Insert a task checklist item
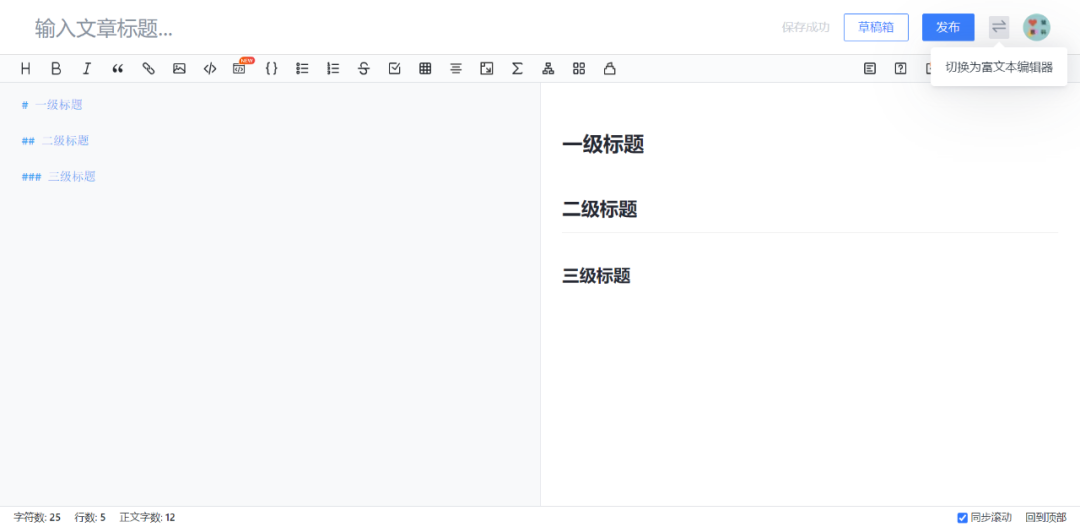1080x527 pixels. tap(395, 68)
